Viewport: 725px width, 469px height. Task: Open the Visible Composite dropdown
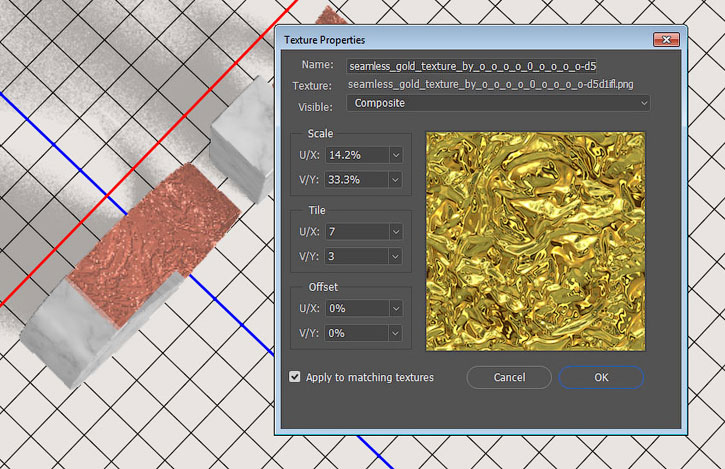point(498,103)
